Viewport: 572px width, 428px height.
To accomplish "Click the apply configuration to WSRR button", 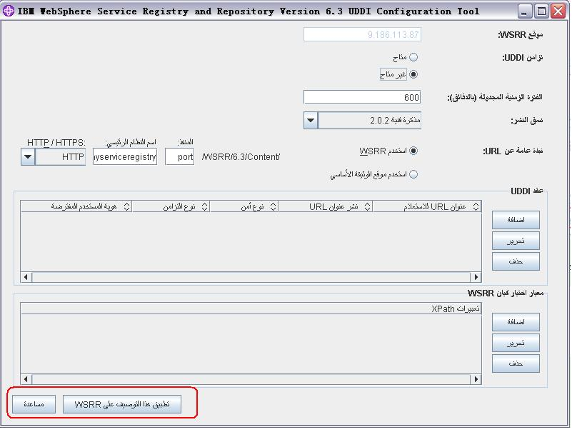I will pyautogui.click(x=122, y=404).
